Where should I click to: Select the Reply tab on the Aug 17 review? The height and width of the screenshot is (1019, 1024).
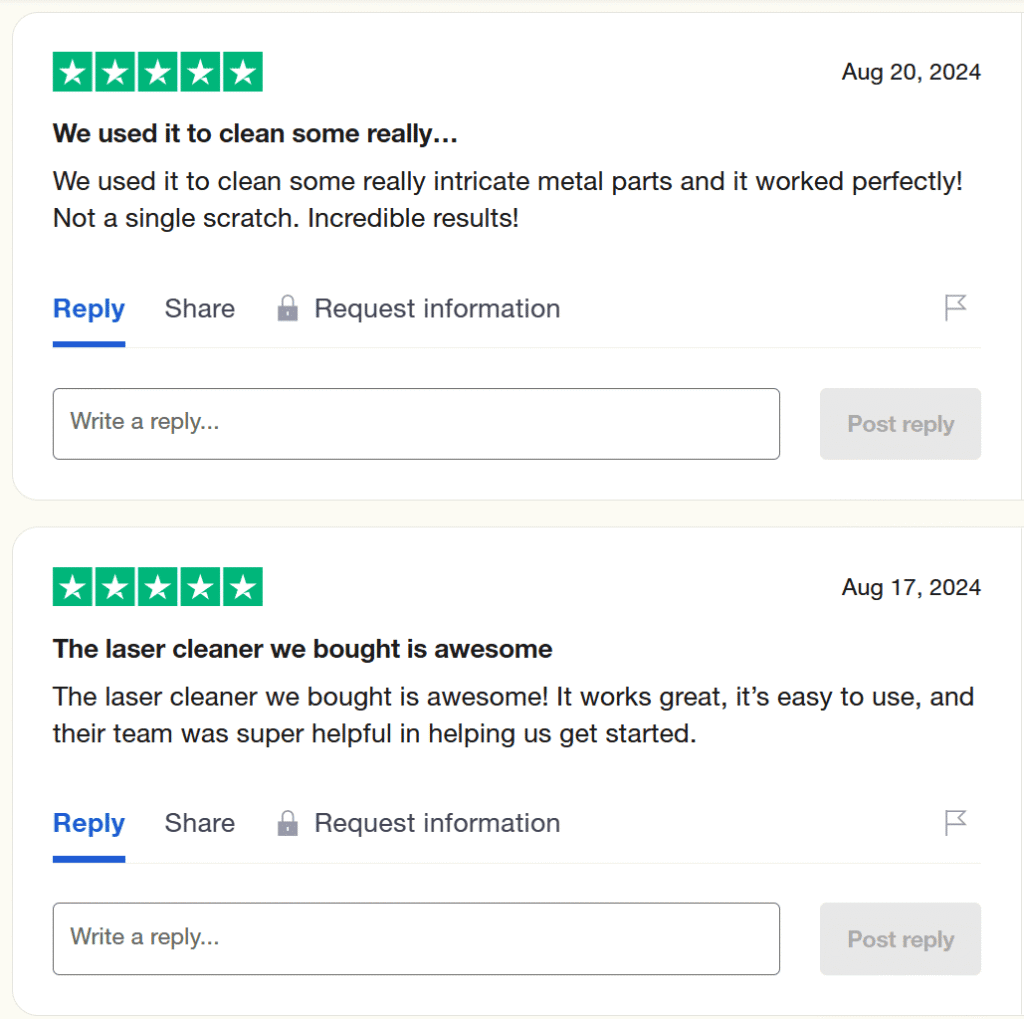click(x=89, y=824)
